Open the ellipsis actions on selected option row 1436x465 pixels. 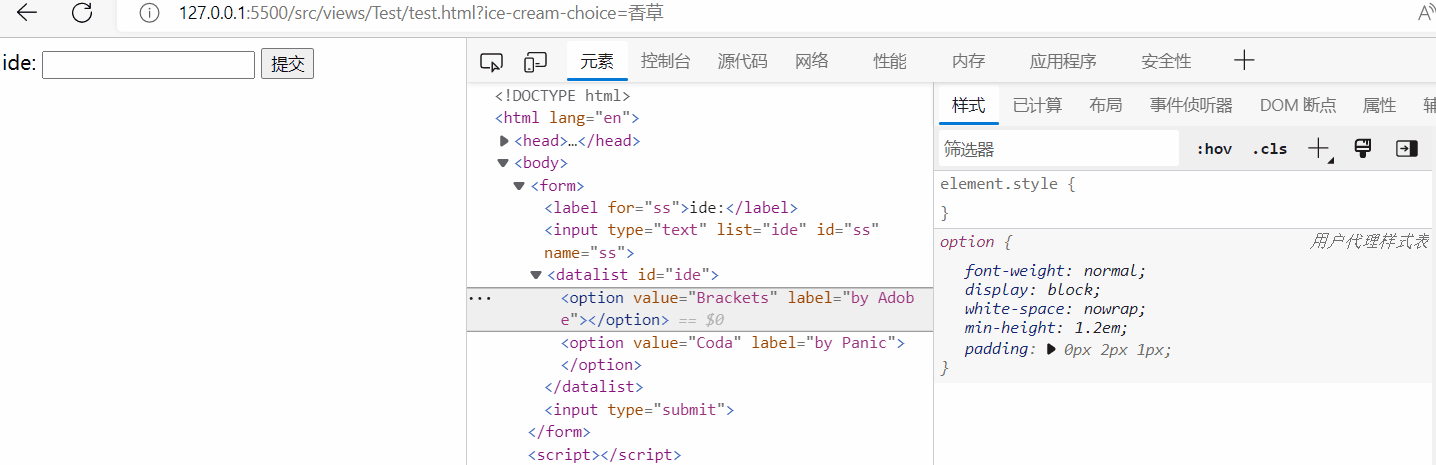click(480, 298)
